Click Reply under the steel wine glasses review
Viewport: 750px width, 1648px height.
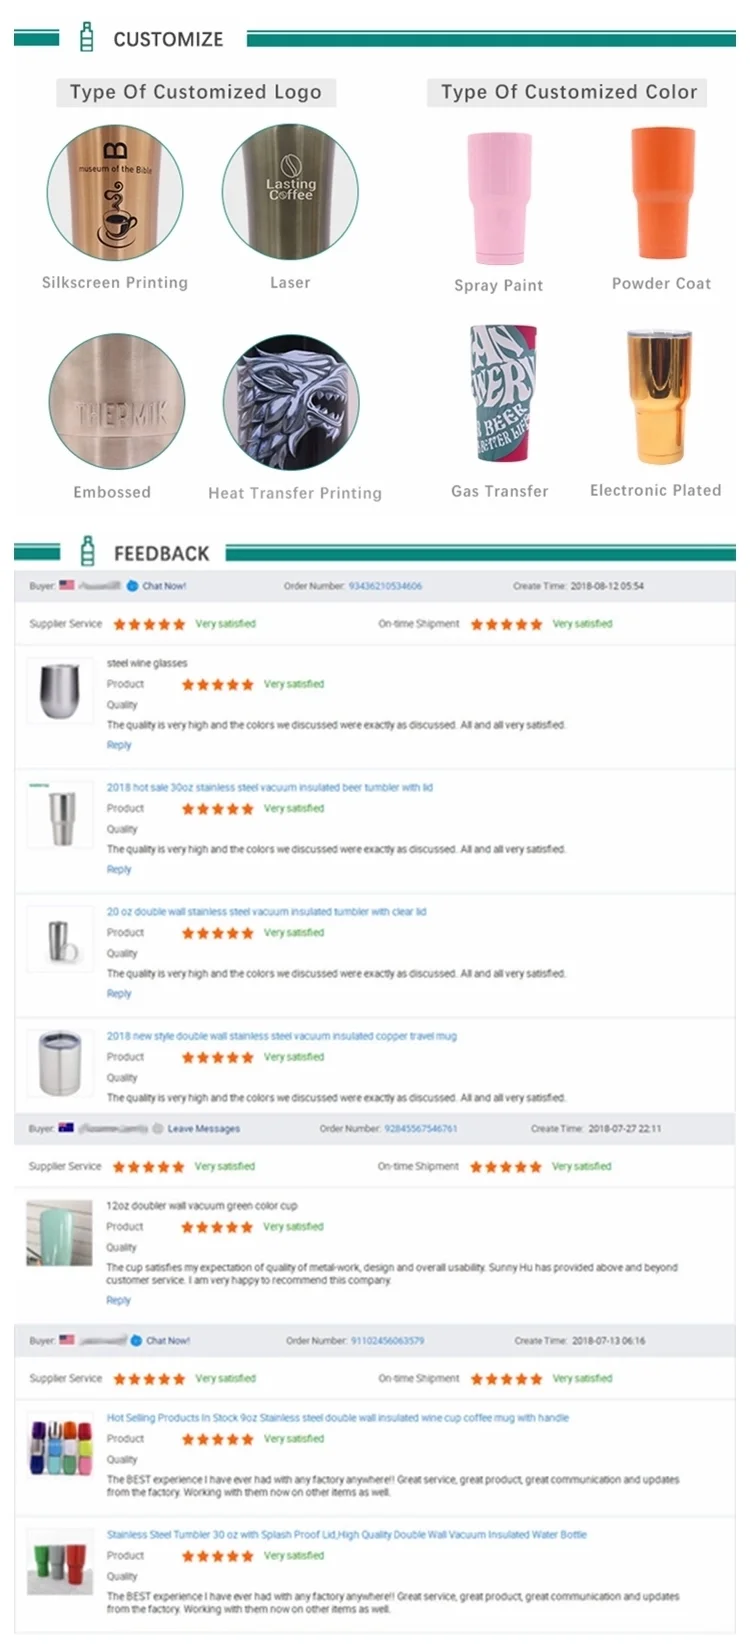(x=119, y=745)
